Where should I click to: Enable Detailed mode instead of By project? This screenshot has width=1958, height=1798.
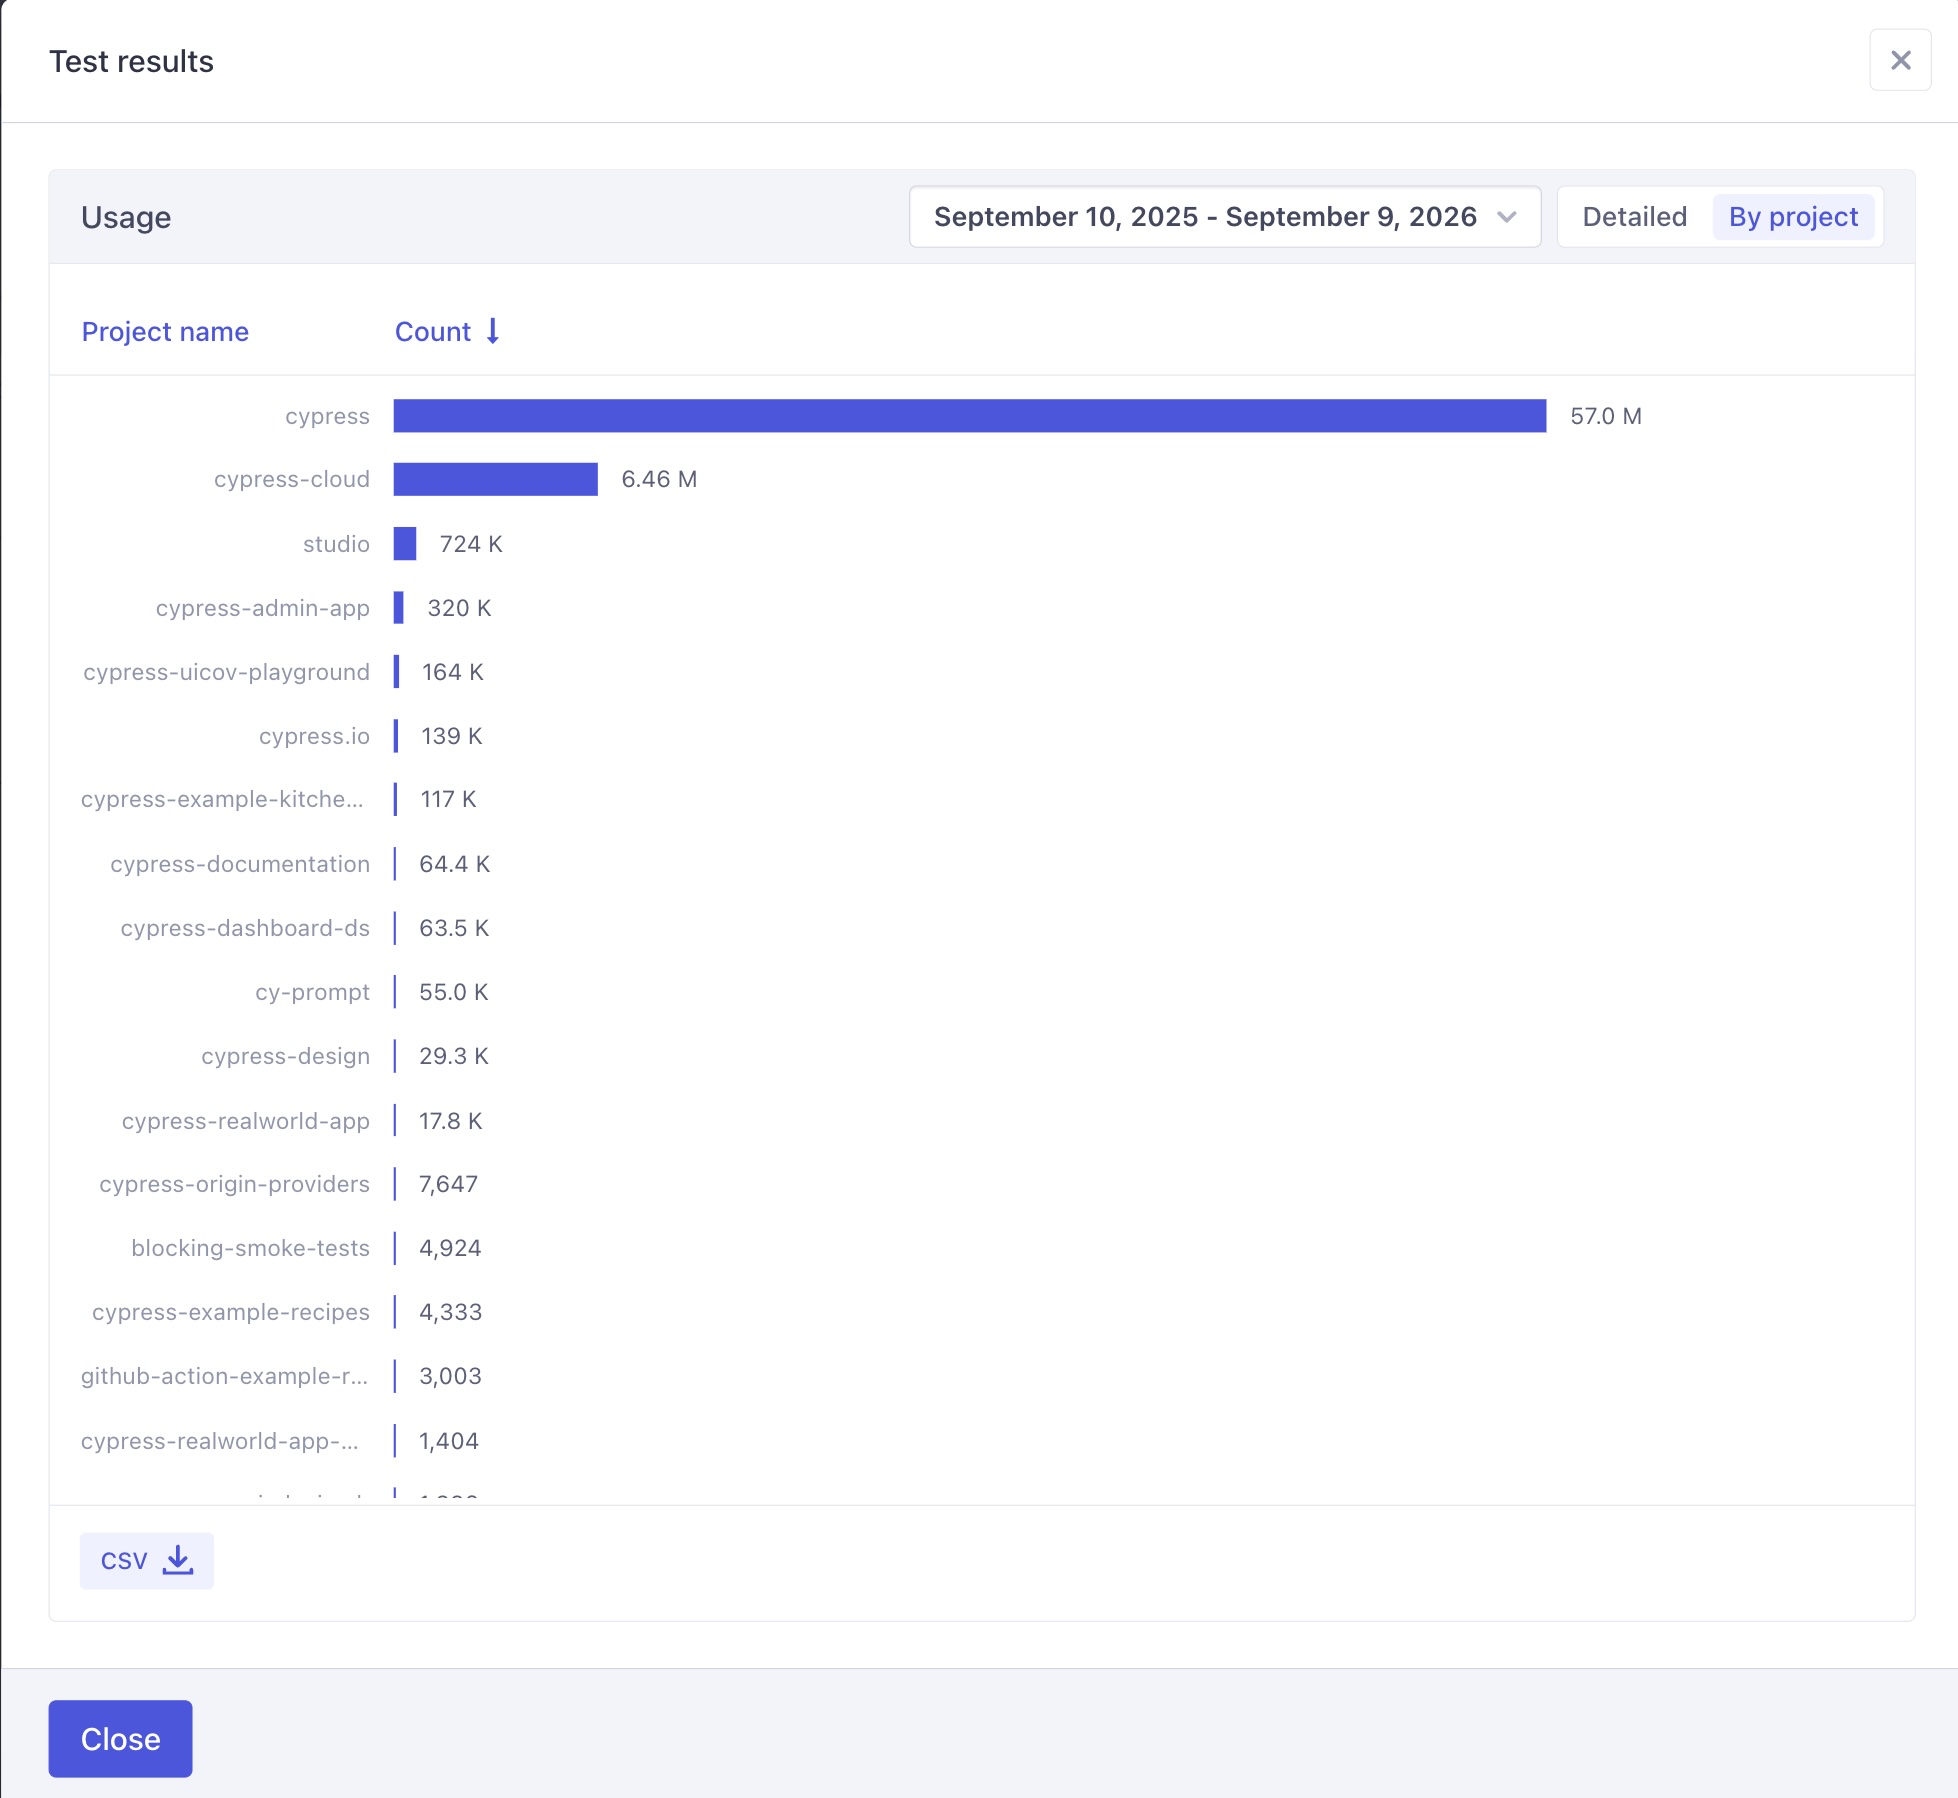[1633, 216]
